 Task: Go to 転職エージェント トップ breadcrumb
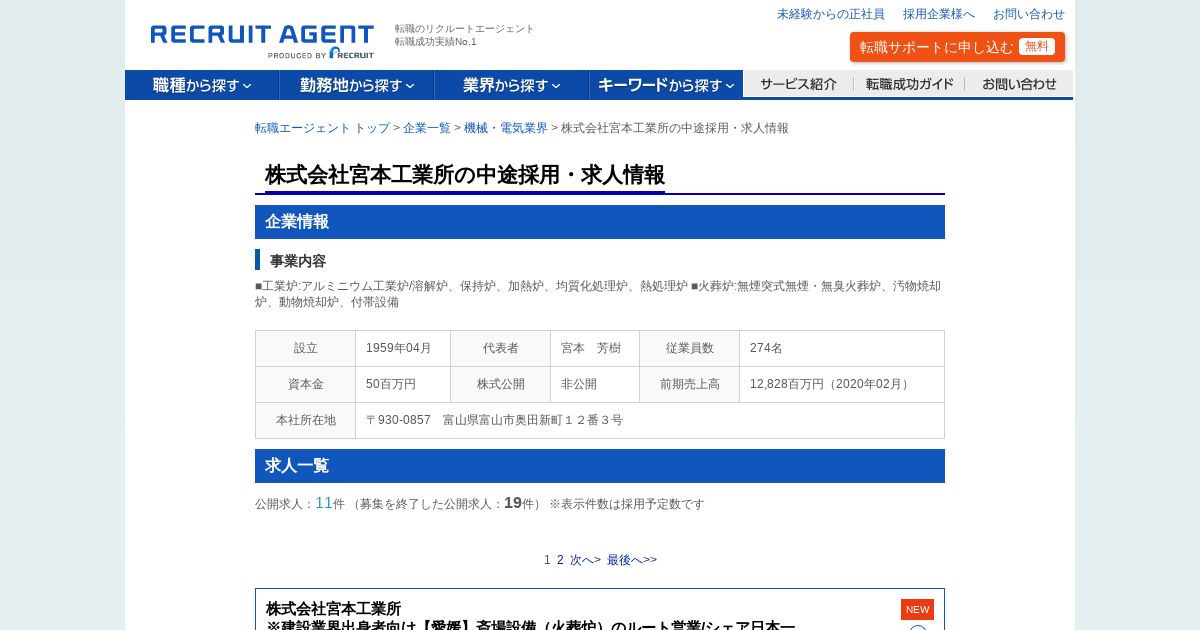click(x=322, y=128)
